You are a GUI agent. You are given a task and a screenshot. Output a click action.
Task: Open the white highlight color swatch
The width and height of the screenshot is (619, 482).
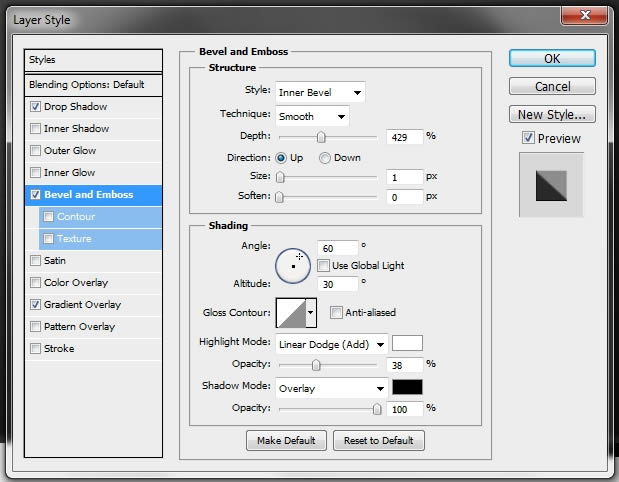click(407, 343)
